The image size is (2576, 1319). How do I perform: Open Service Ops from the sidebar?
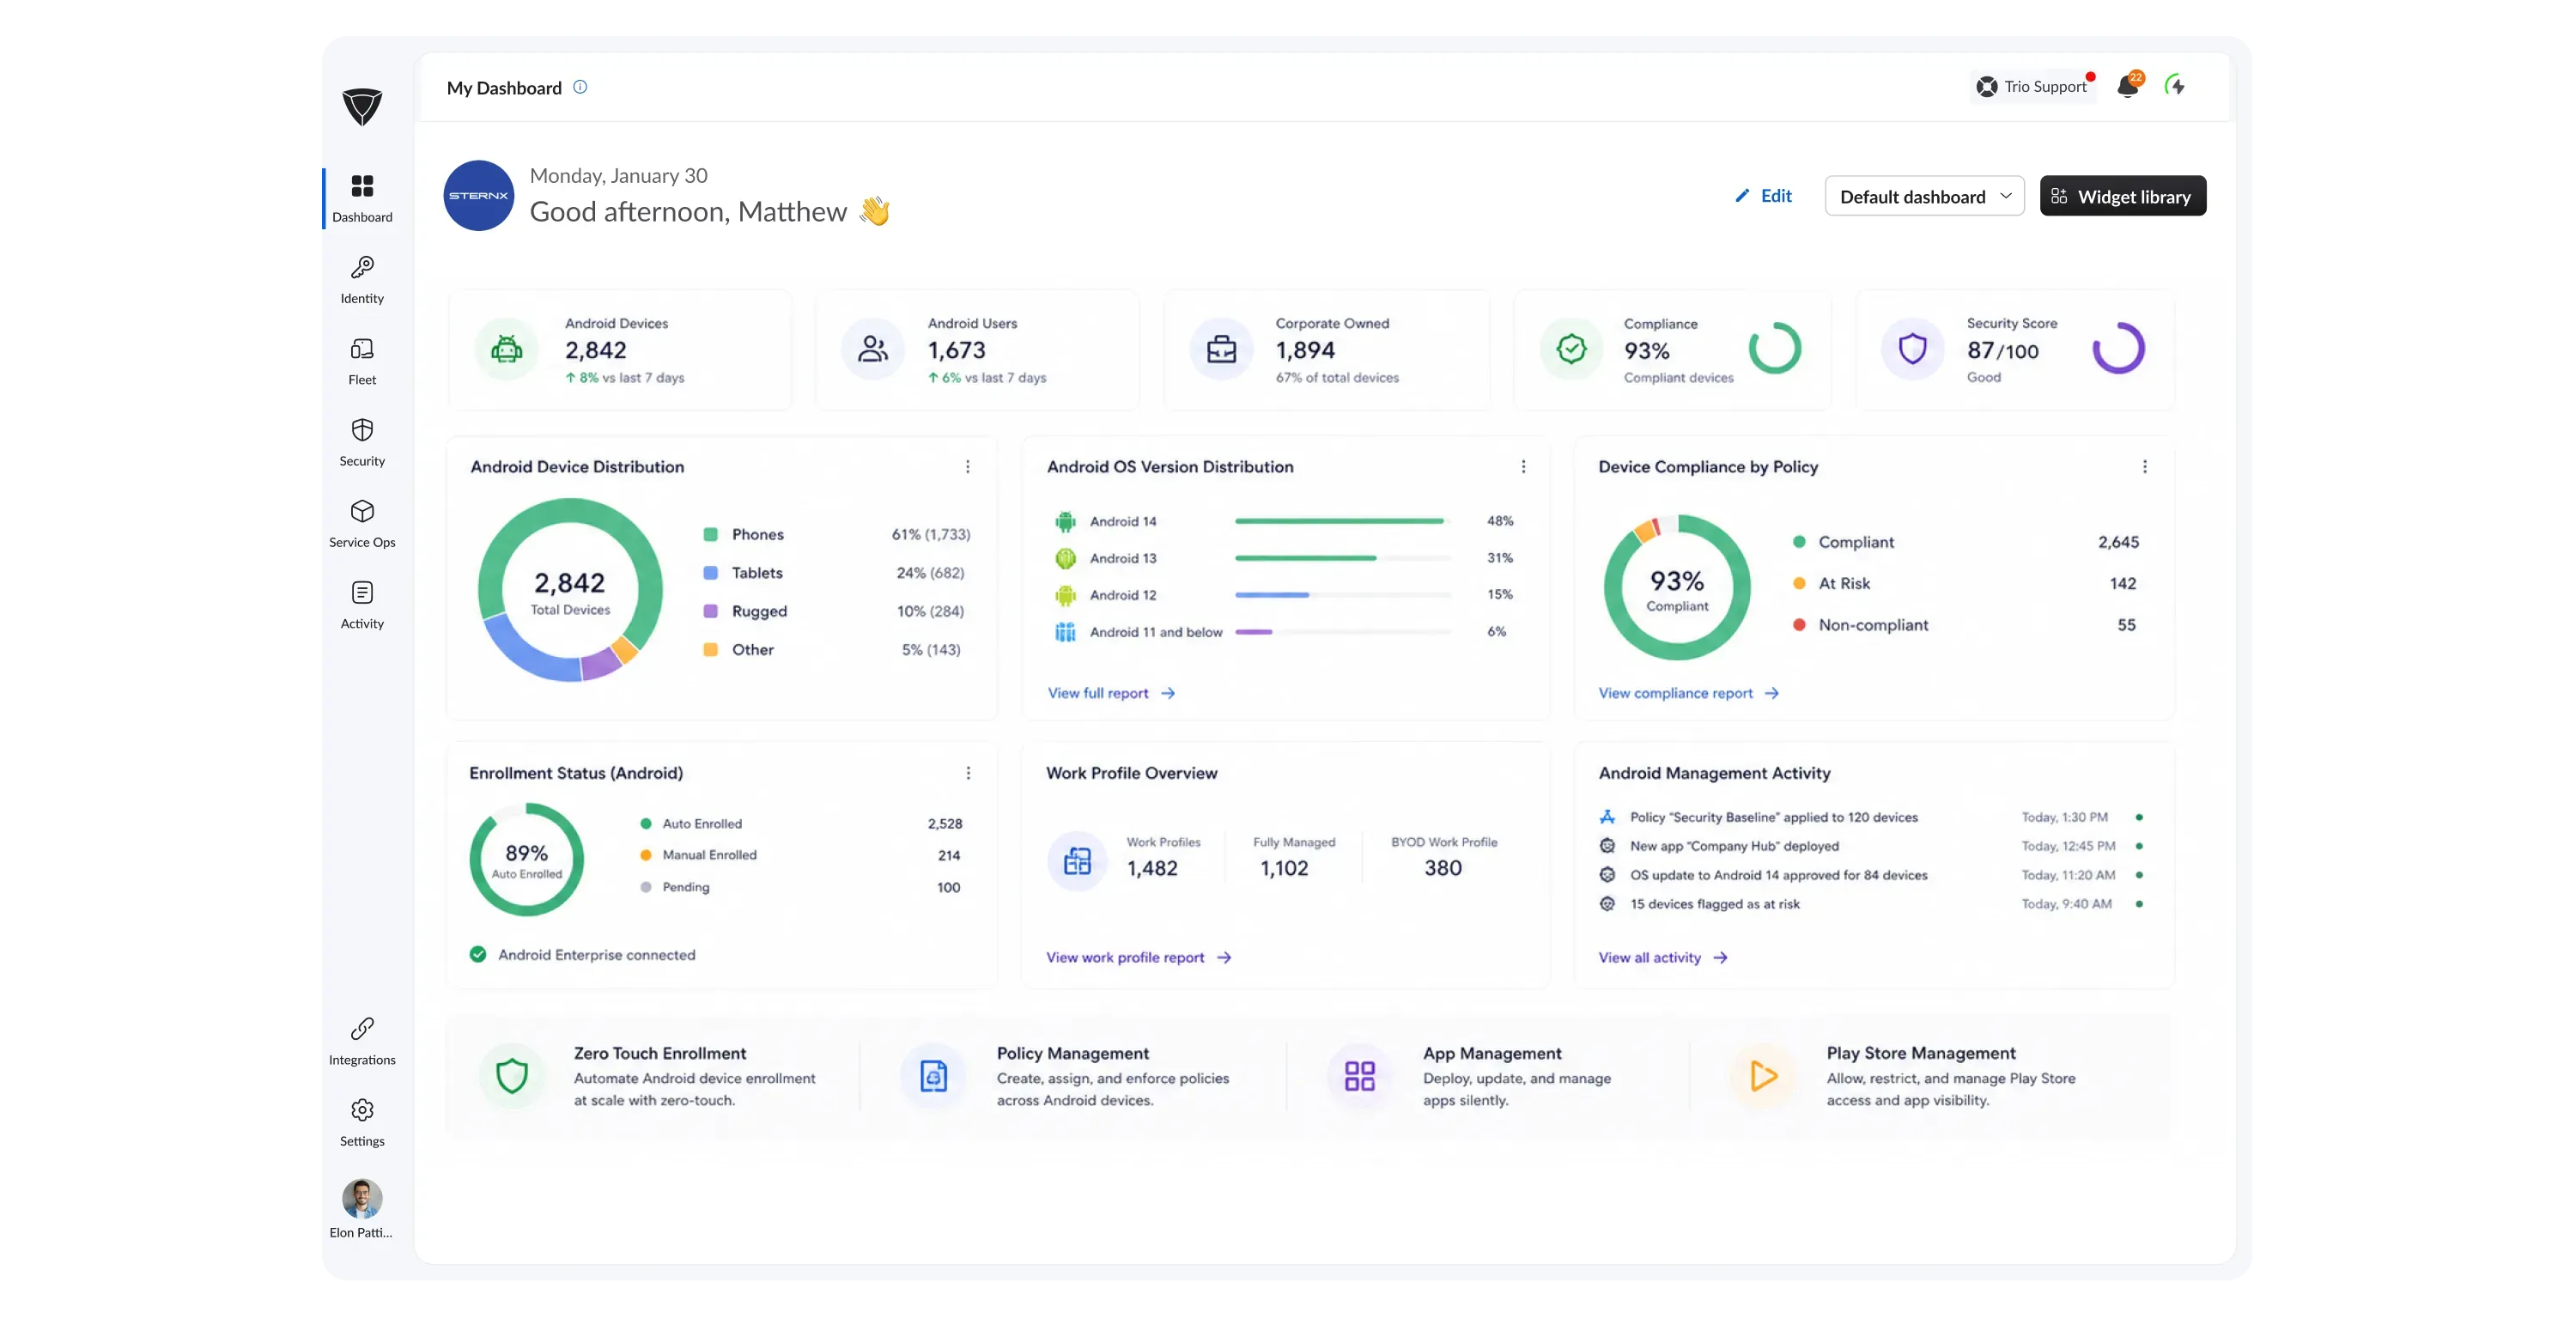362,524
